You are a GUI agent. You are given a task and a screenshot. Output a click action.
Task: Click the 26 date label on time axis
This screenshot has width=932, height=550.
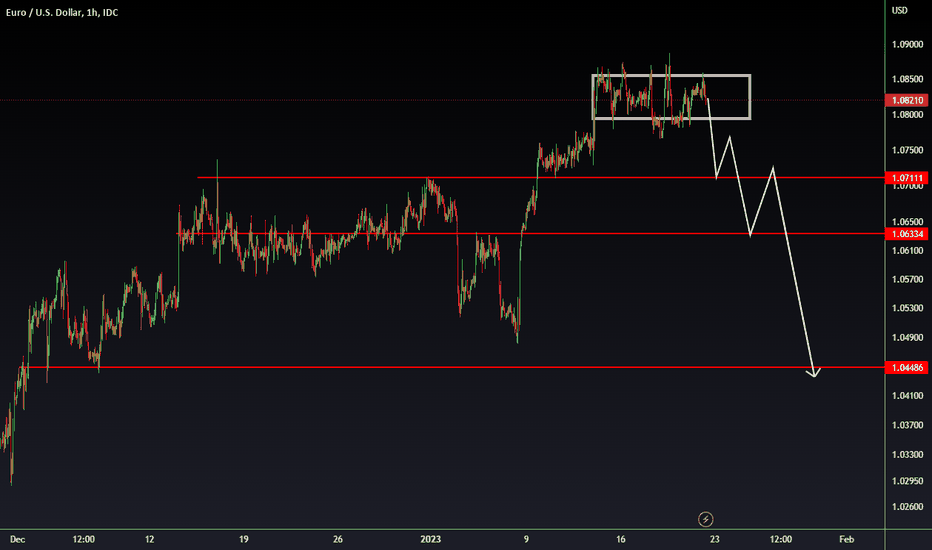[338, 539]
